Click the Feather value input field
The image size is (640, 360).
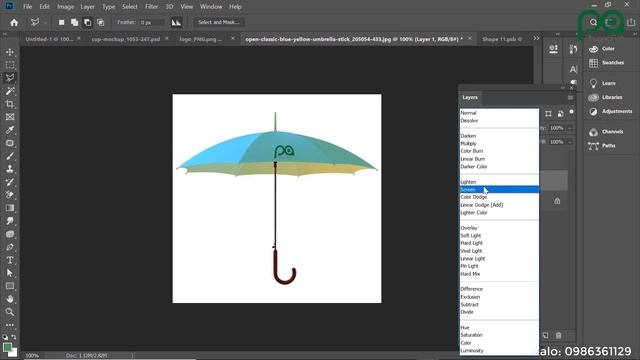click(x=151, y=22)
